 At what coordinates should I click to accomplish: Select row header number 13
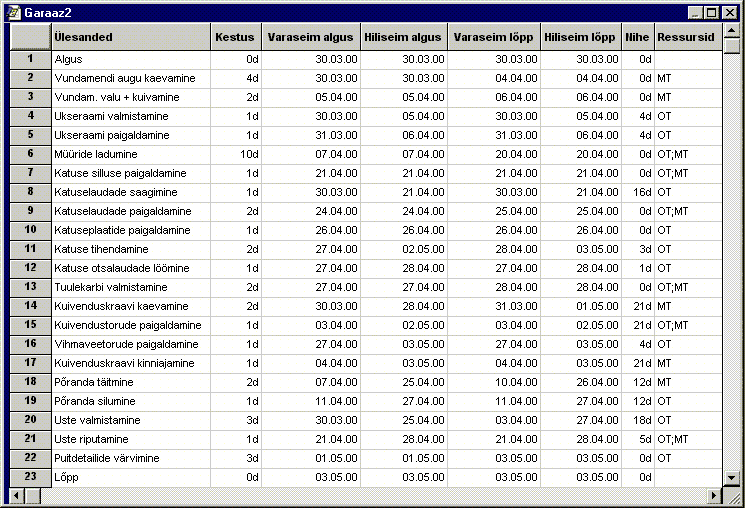point(30,287)
